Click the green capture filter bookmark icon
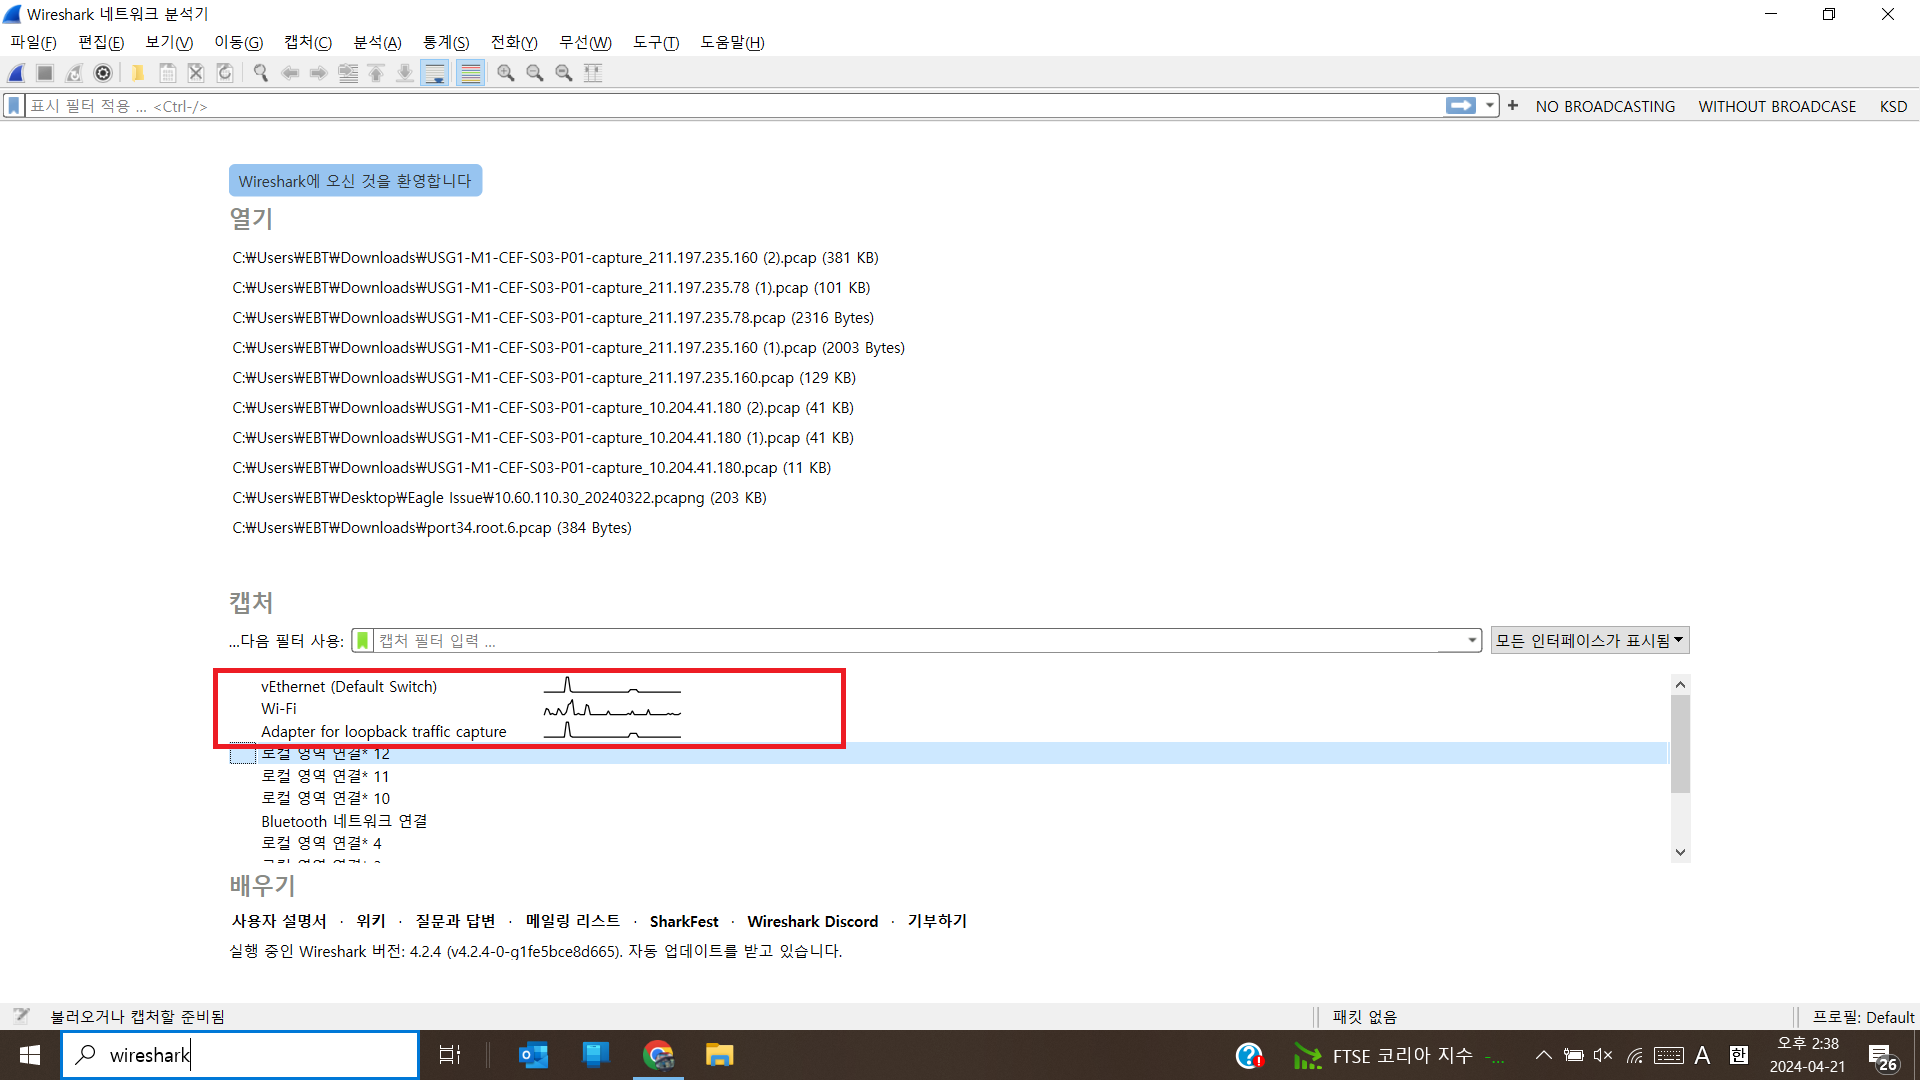Viewport: 1920px width, 1080px height. pyautogui.click(x=363, y=641)
